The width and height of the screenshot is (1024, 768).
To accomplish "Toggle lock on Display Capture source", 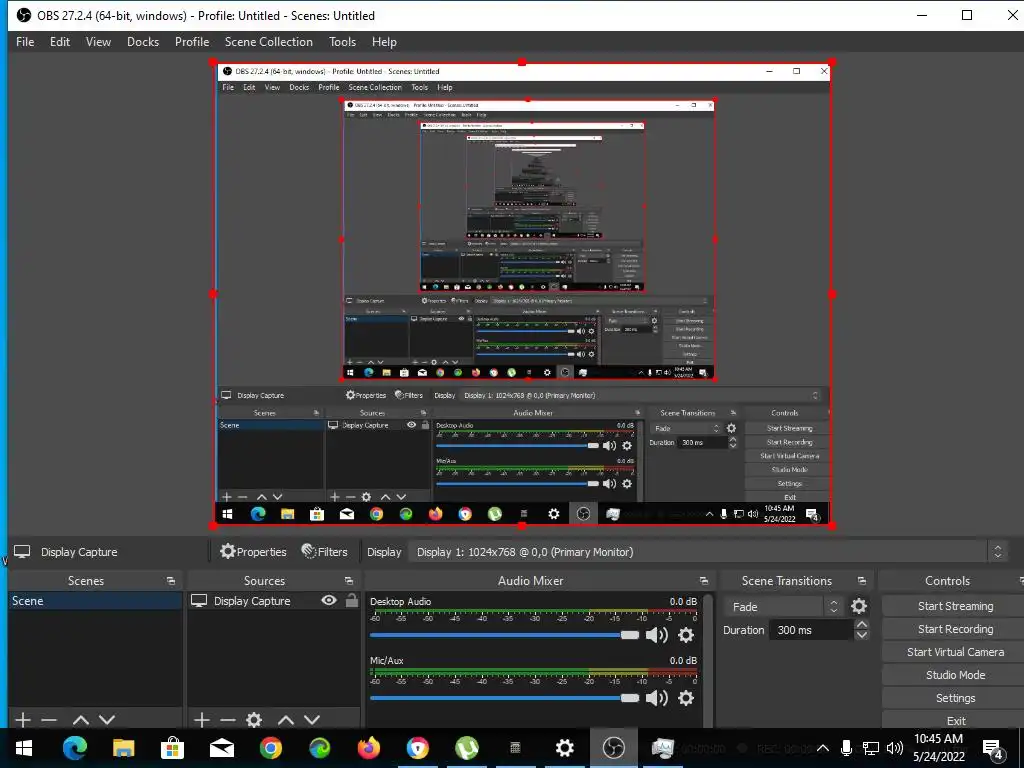I will click(x=351, y=600).
